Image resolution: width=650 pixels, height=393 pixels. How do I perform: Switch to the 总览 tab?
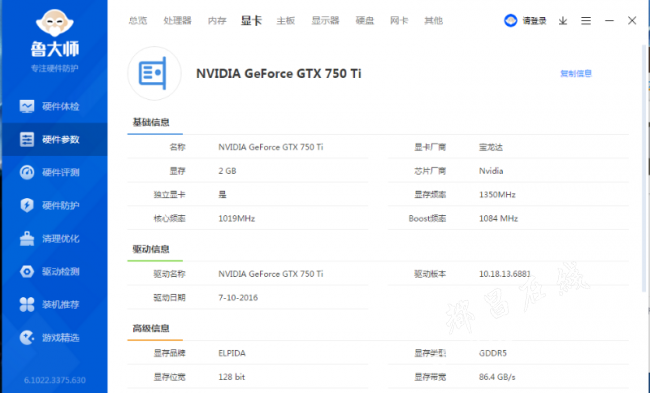[138, 20]
